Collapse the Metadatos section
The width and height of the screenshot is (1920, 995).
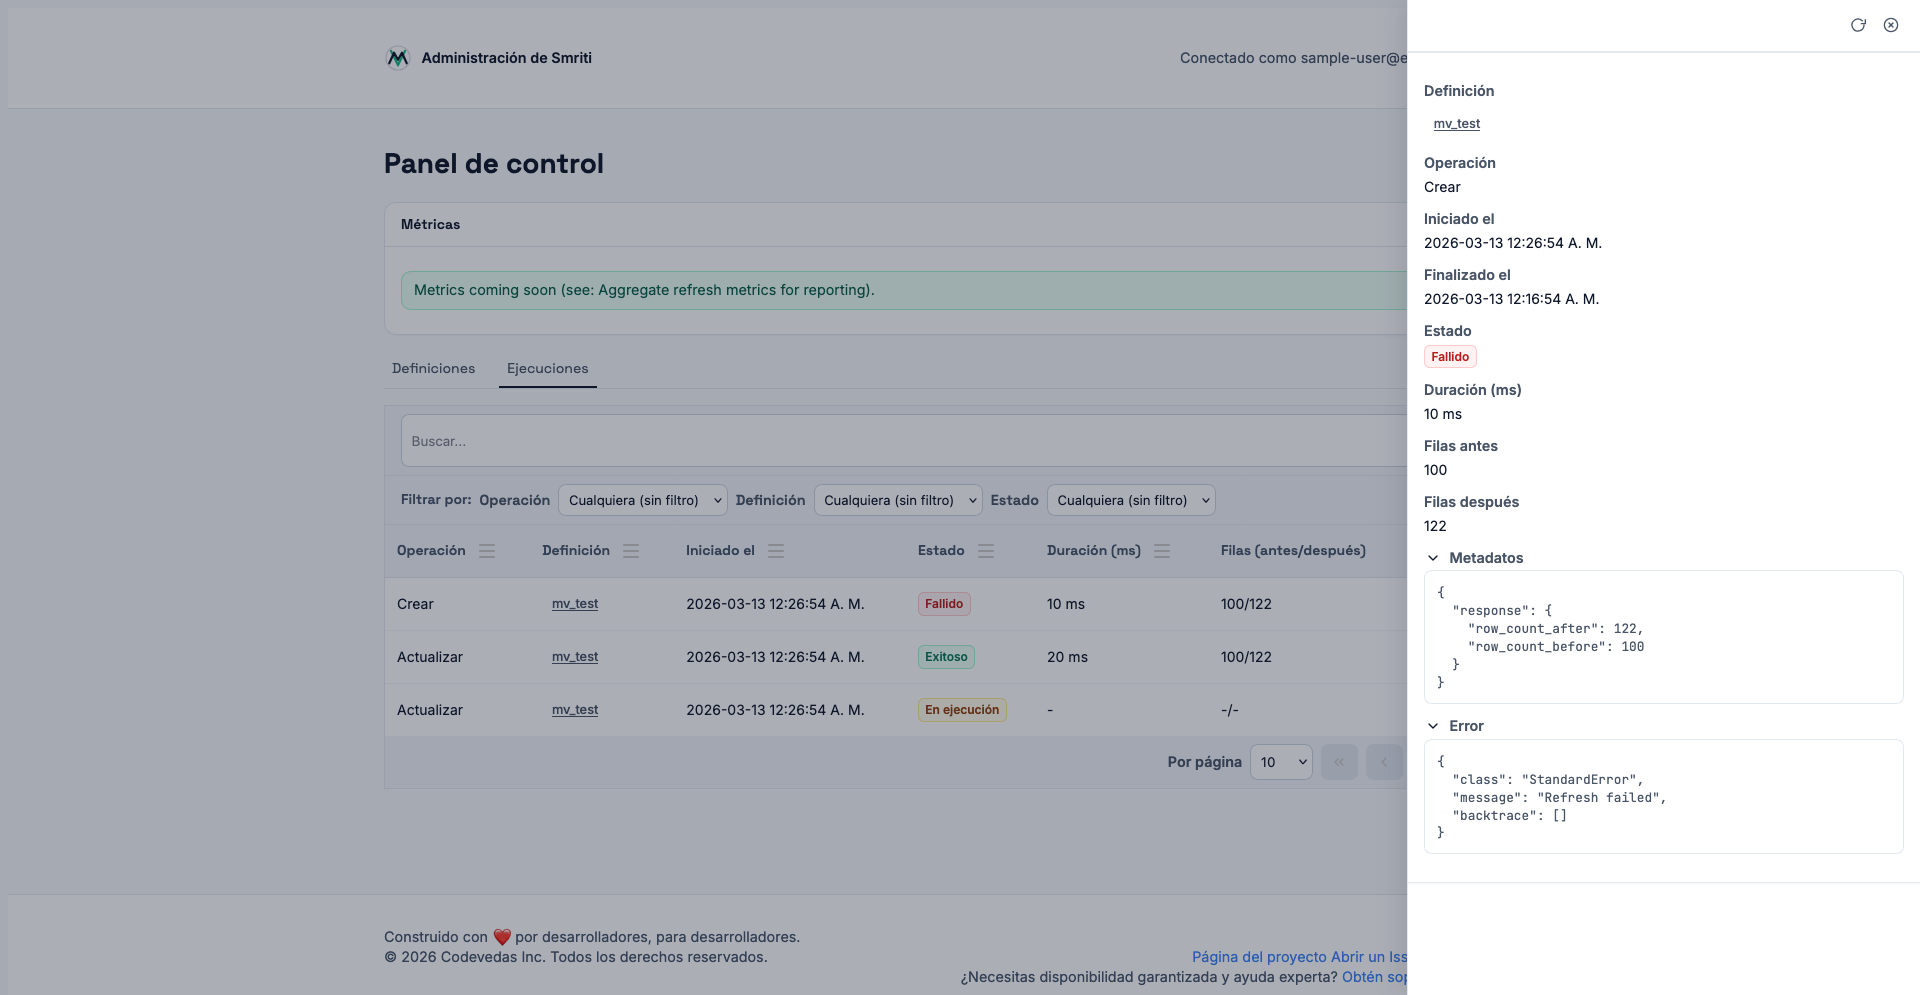pos(1433,558)
